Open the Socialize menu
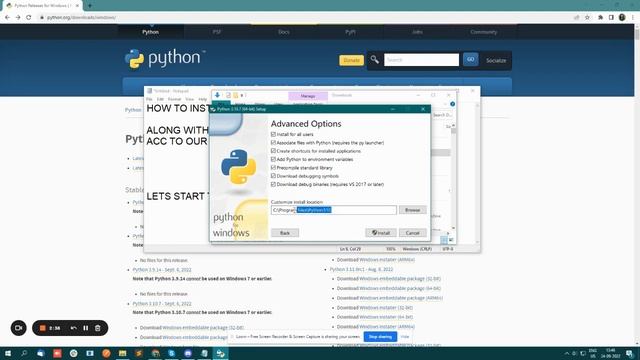The height and width of the screenshot is (360, 640). click(496, 60)
